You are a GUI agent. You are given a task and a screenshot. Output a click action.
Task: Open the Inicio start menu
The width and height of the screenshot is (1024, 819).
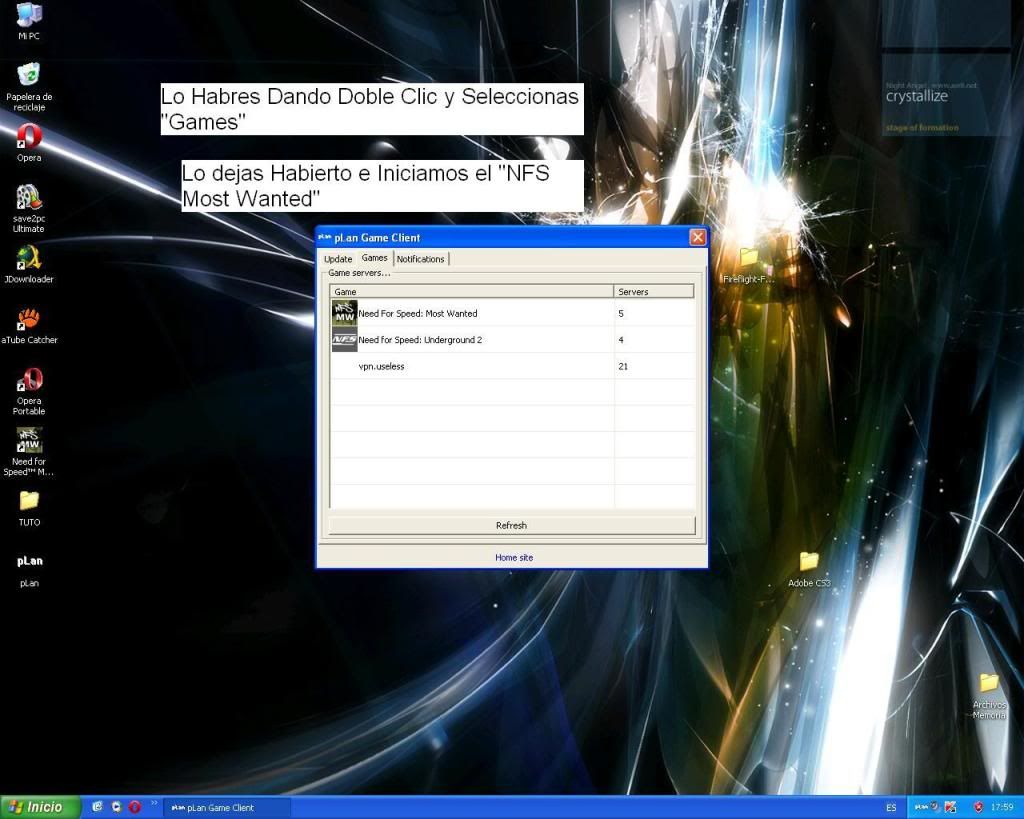(40, 807)
